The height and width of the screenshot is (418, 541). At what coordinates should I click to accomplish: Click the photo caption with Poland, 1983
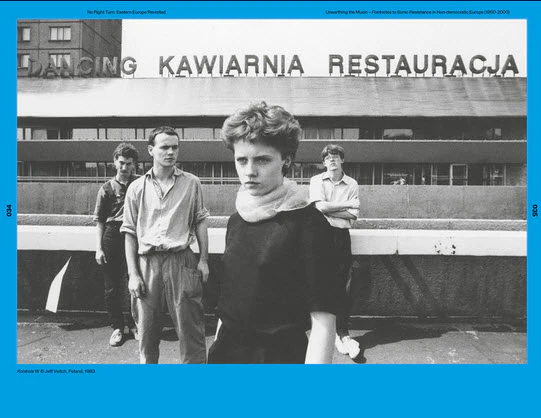pyautogui.click(x=56, y=371)
